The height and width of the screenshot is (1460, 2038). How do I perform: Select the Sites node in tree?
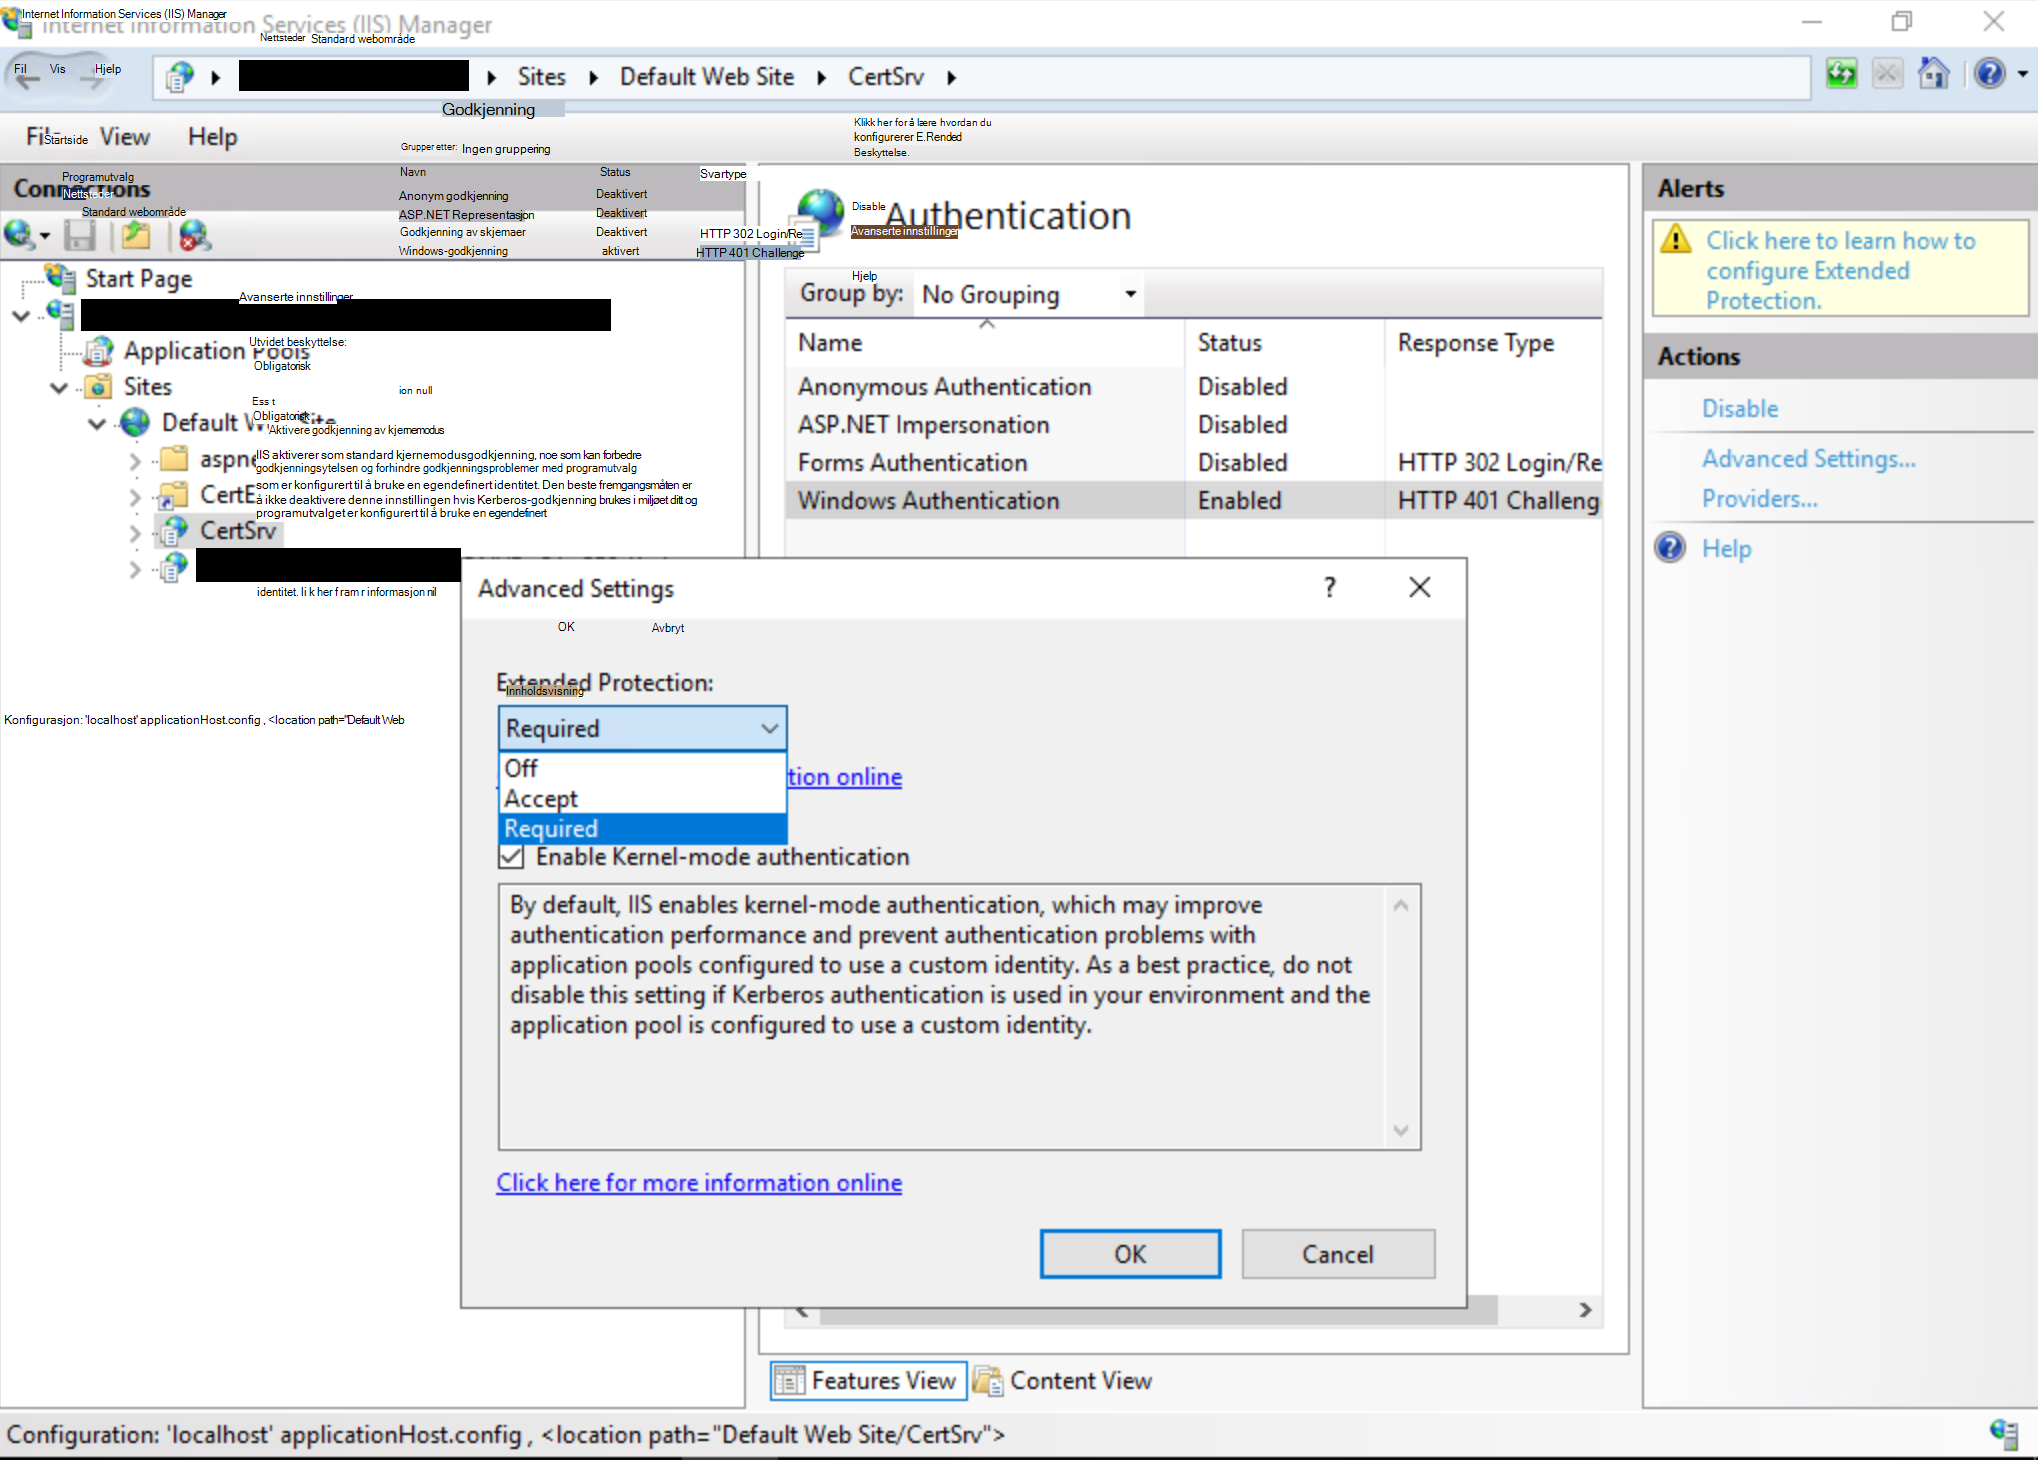(147, 387)
